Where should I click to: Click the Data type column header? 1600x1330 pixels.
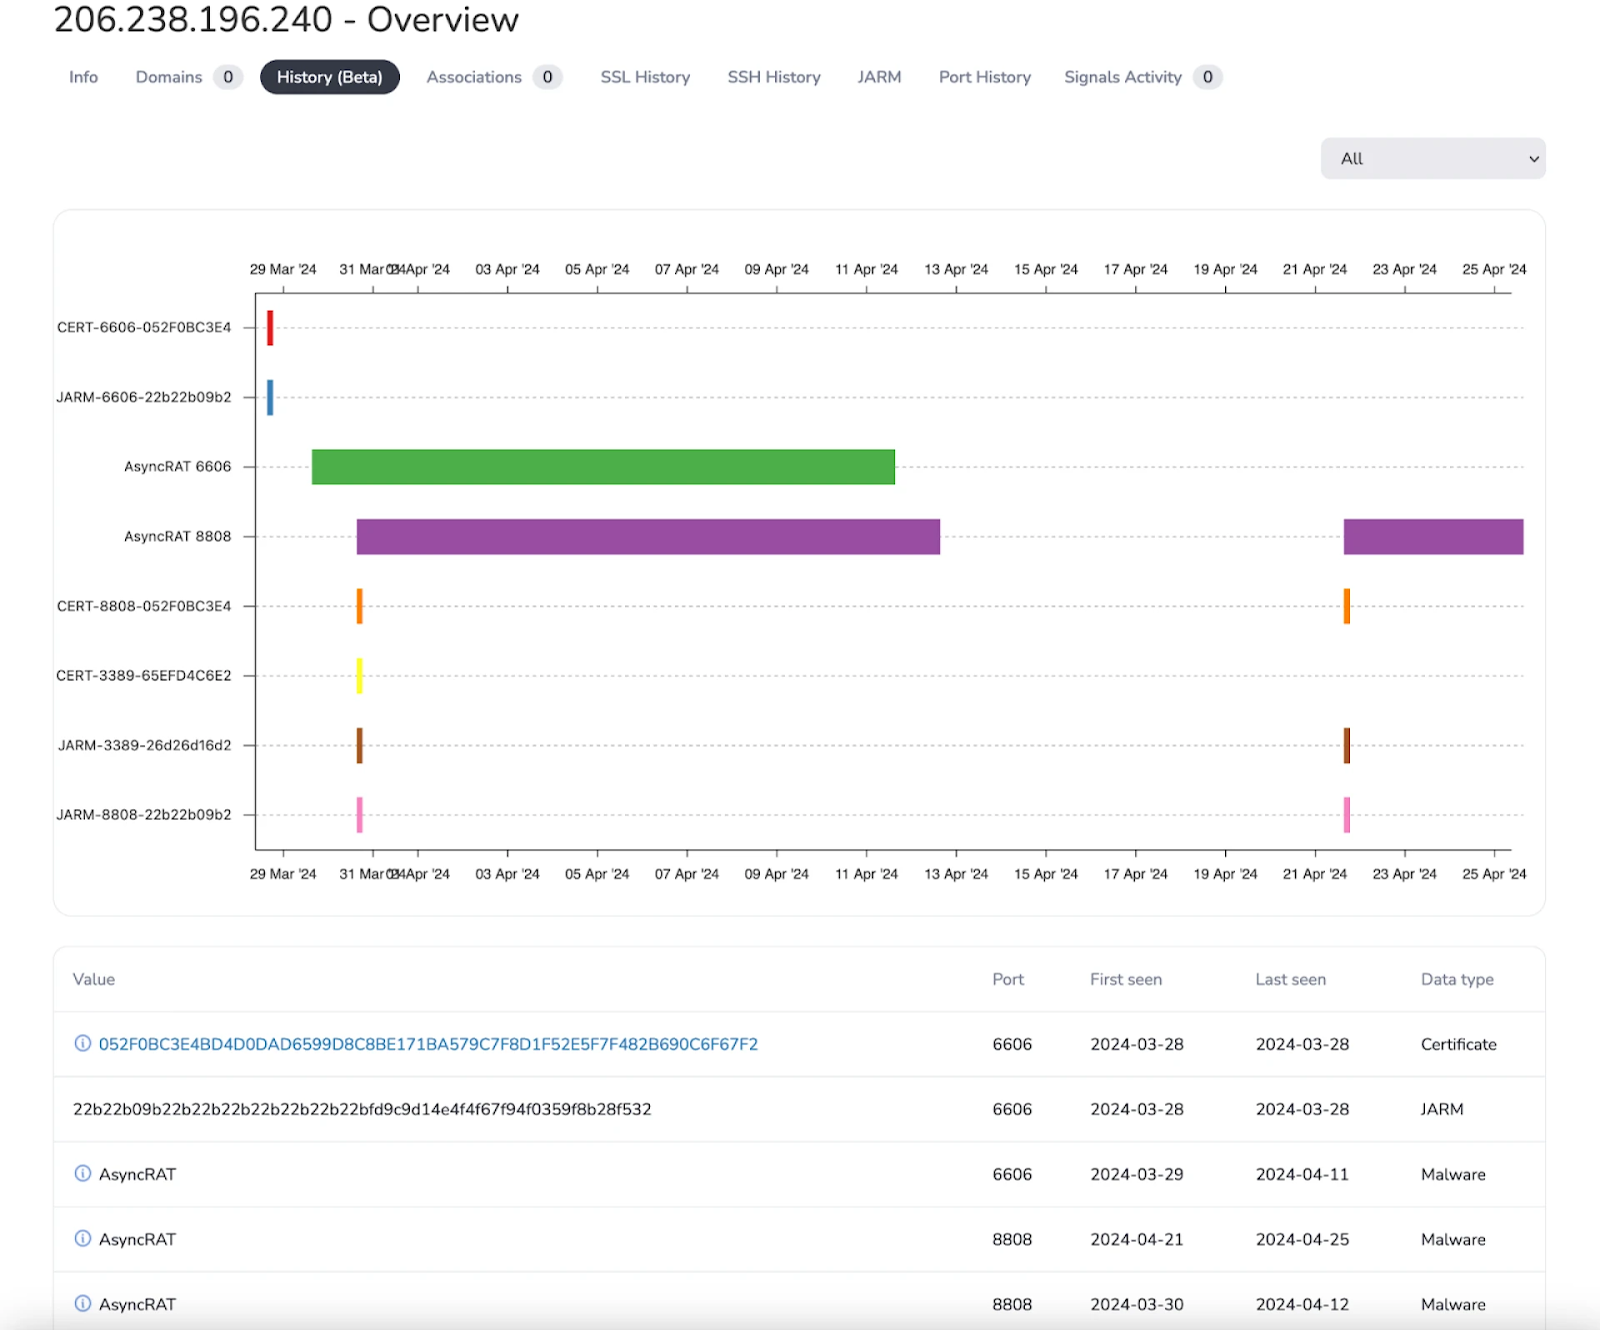pos(1457,979)
